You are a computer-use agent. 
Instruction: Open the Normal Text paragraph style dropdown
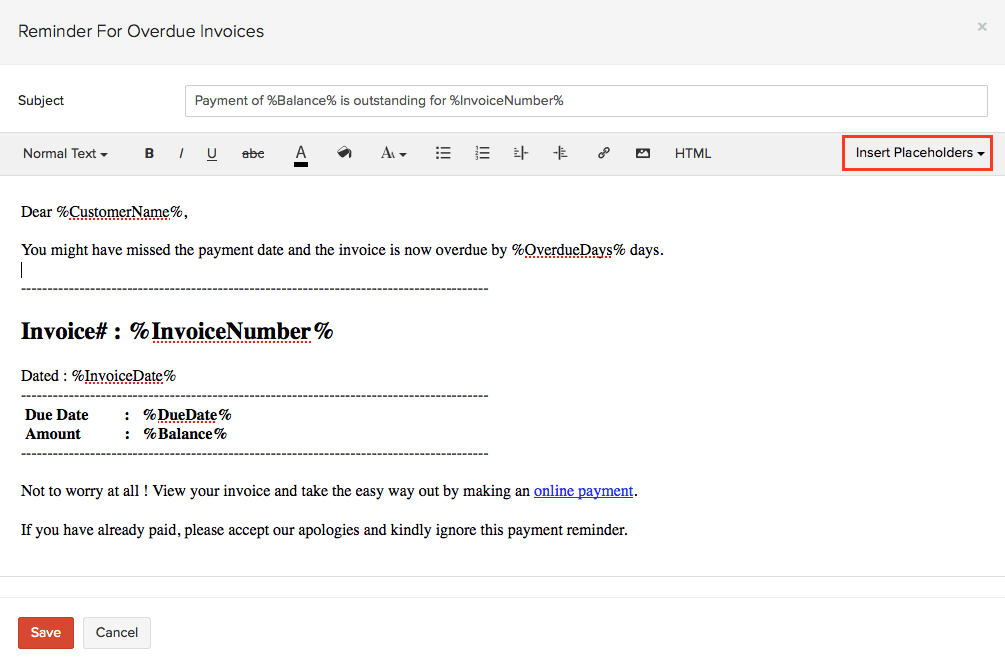(x=64, y=153)
